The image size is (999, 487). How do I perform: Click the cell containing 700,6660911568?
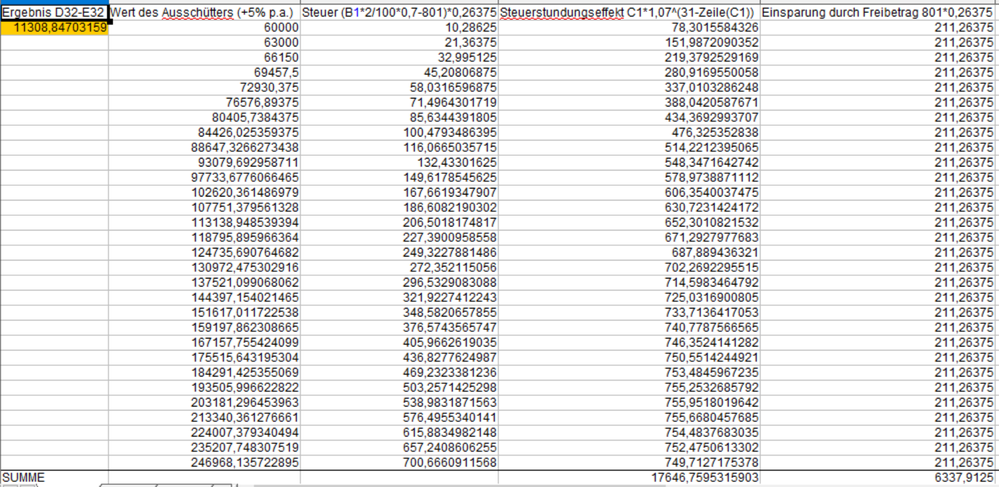pyautogui.click(x=398, y=463)
